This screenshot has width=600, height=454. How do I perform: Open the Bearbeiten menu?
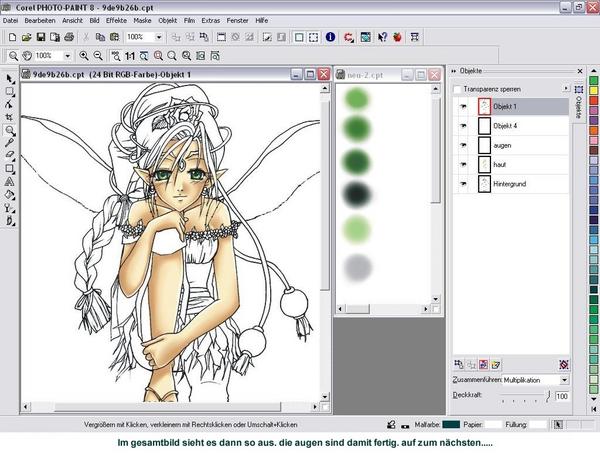pyautogui.click(x=40, y=21)
